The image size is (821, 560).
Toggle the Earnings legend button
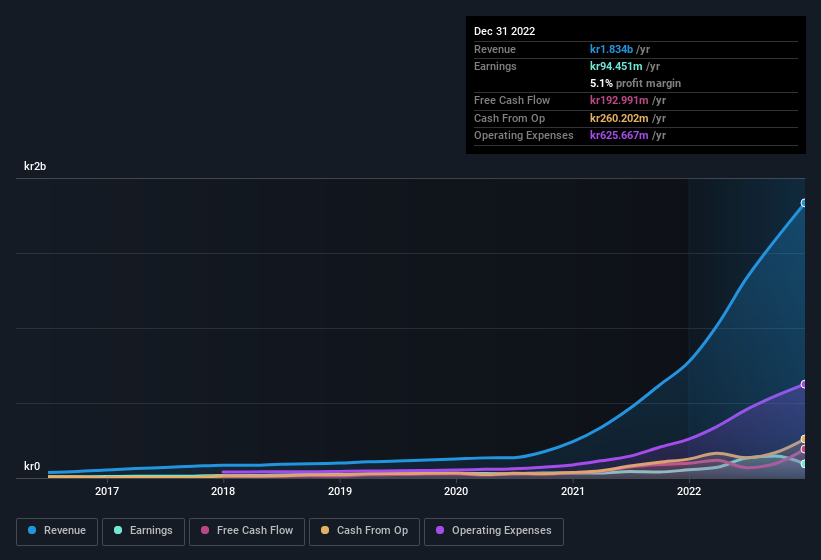143,532
